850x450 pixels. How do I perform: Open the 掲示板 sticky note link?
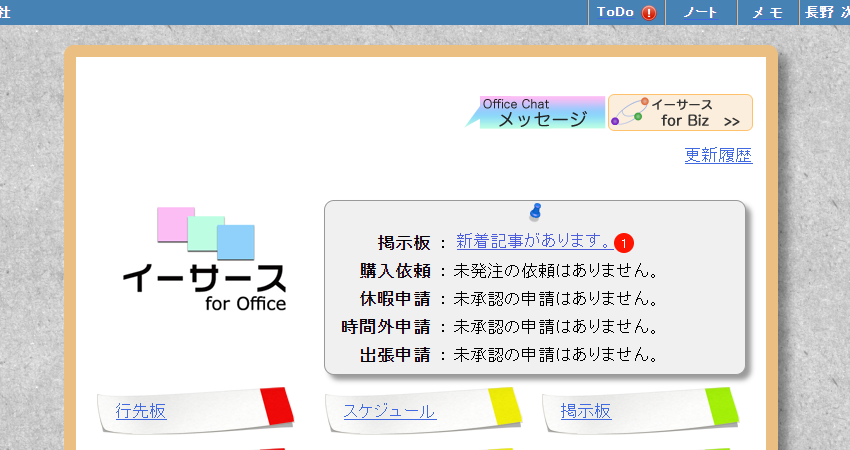(586, 411)
